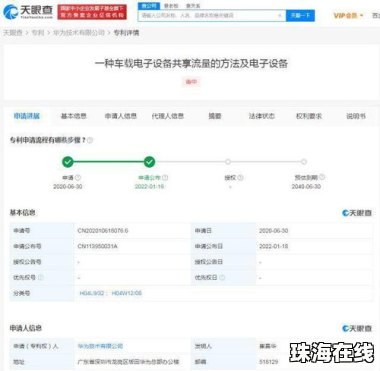Click the 授权公告号 row label
The height and width of the screenshot is (371, 380).
(27, 262)
